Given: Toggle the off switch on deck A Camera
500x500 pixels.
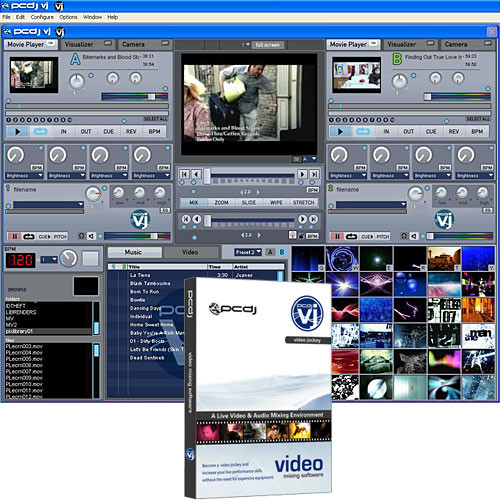Looking at the screenshot, I should click(x=165, y=43).
